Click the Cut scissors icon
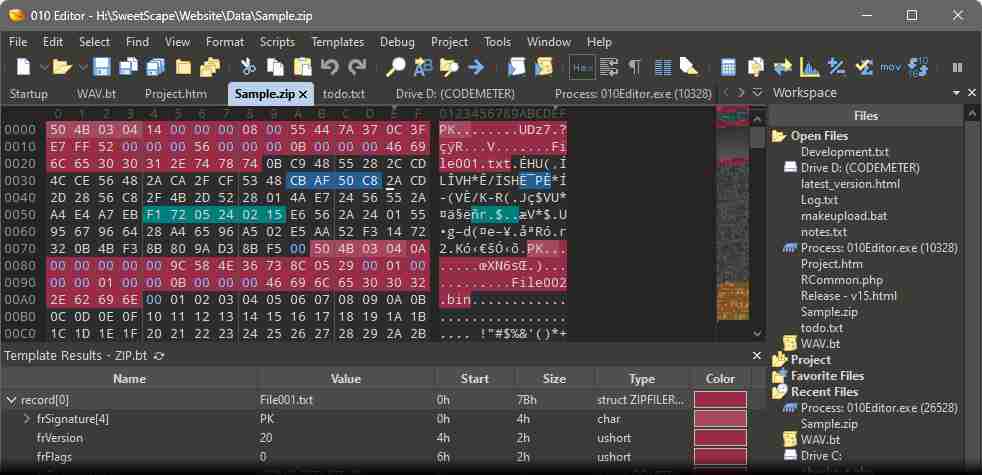Image resolution: width=982 pixels, height=475 pixels. pos(248,67)
